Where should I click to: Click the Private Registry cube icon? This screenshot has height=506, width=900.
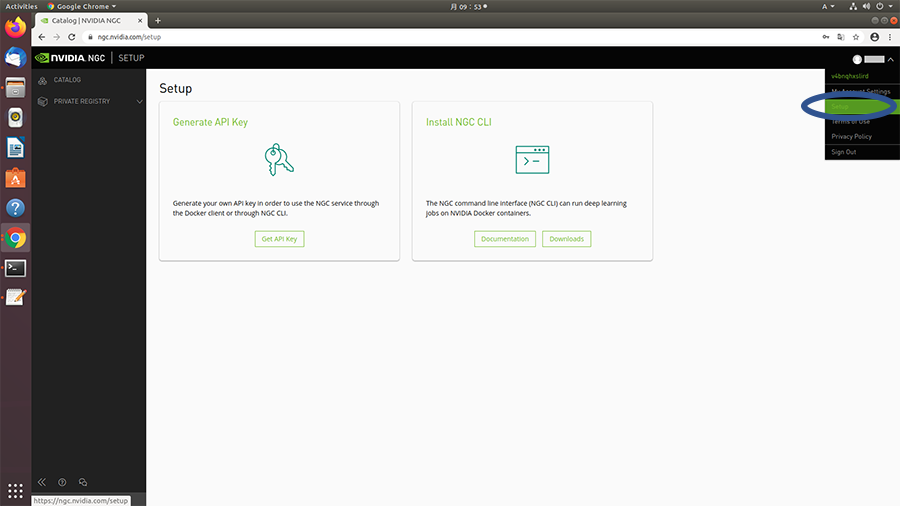(x=42, y=102)
